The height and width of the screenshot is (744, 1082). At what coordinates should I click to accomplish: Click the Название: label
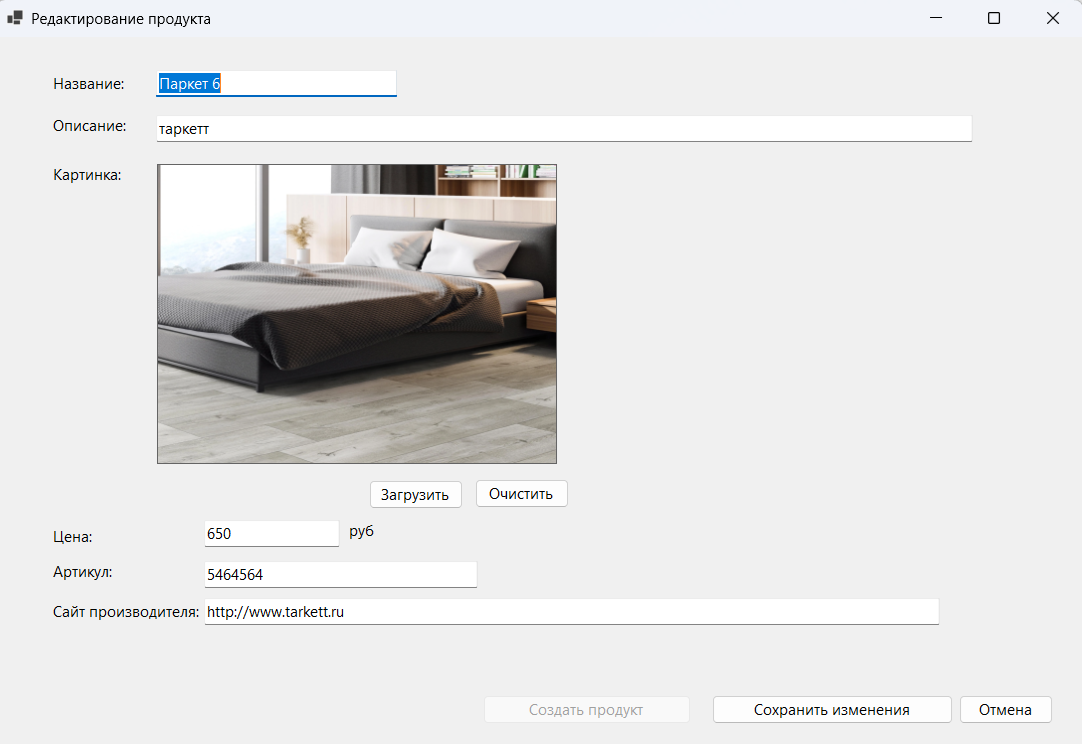pyautogui.click(x=89, y=84)
